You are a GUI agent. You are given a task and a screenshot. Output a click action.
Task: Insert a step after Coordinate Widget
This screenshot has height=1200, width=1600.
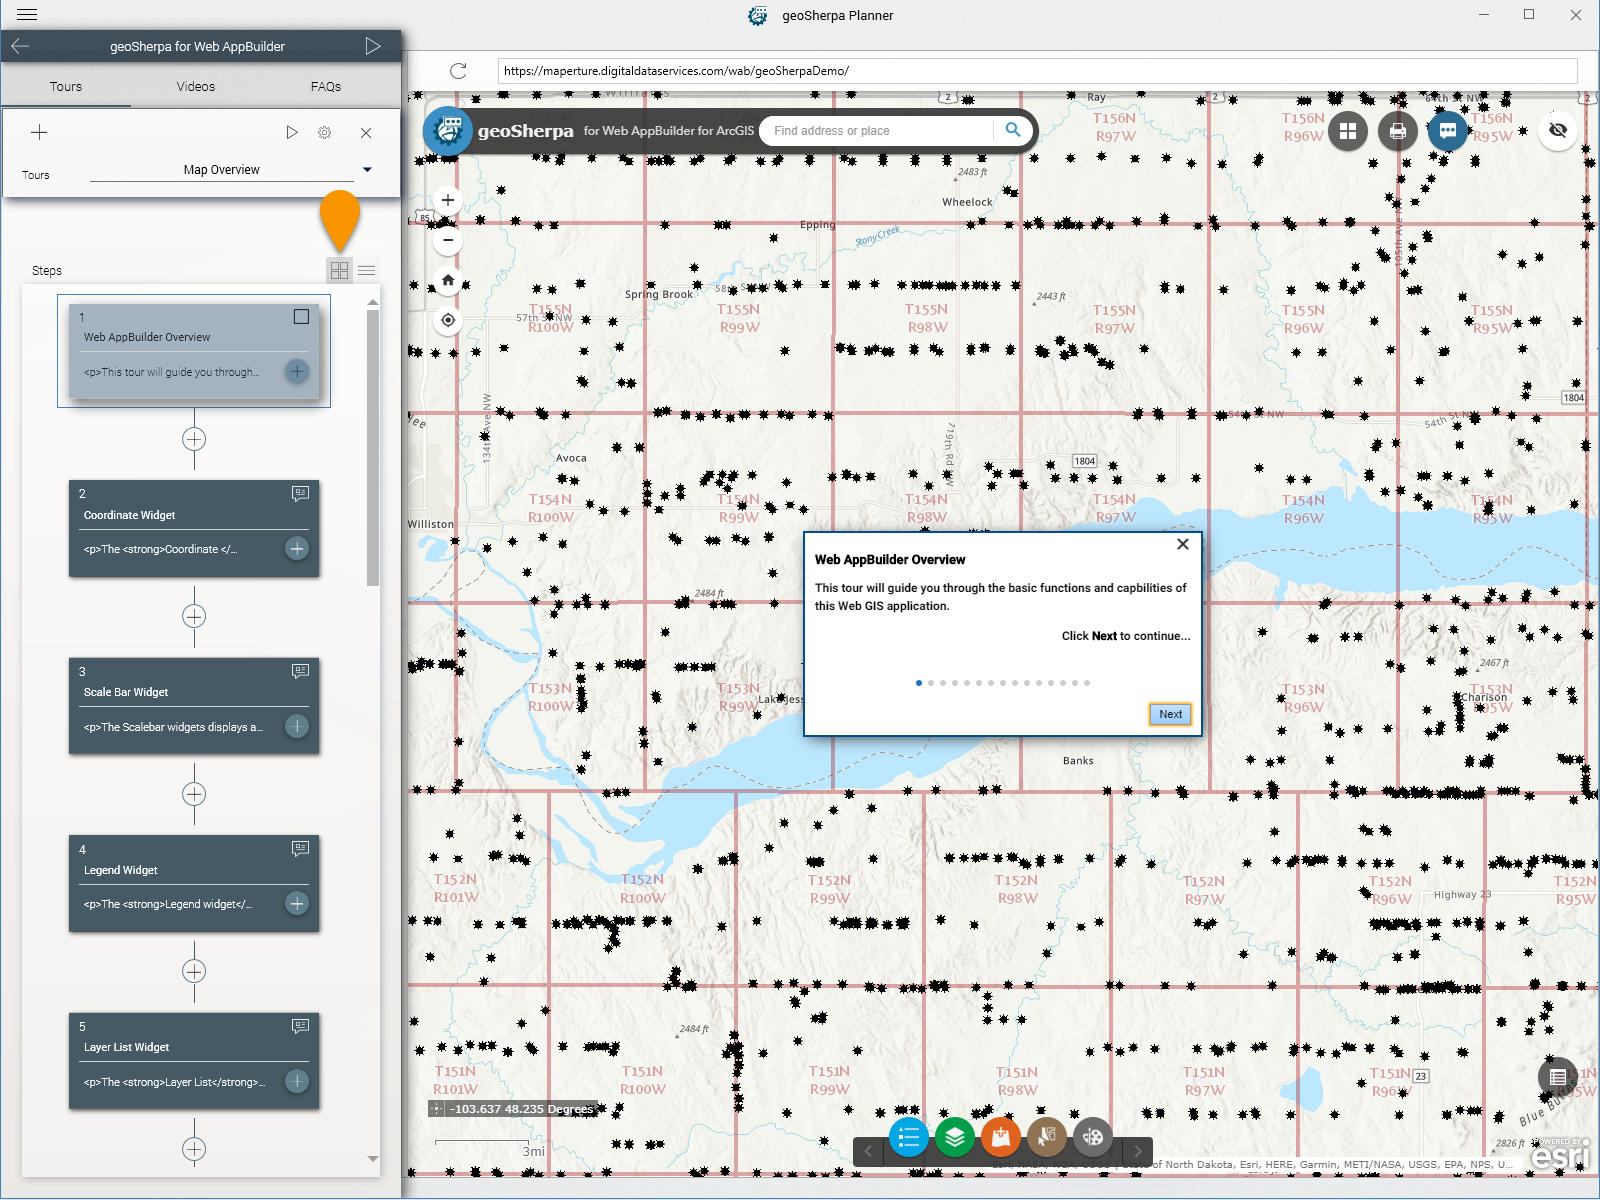click(194, 616)
